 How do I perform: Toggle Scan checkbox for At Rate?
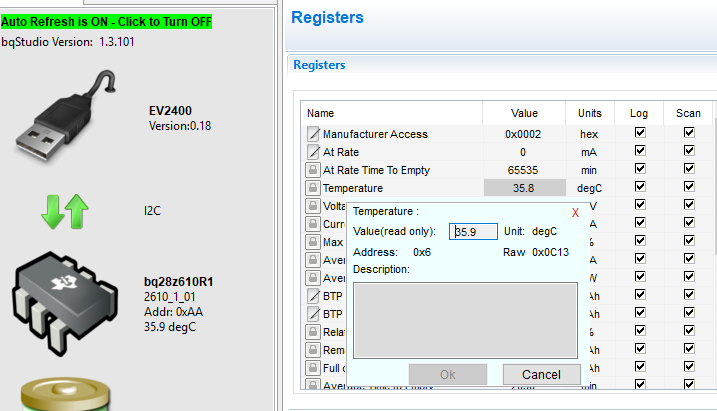(x=689, y=152)
